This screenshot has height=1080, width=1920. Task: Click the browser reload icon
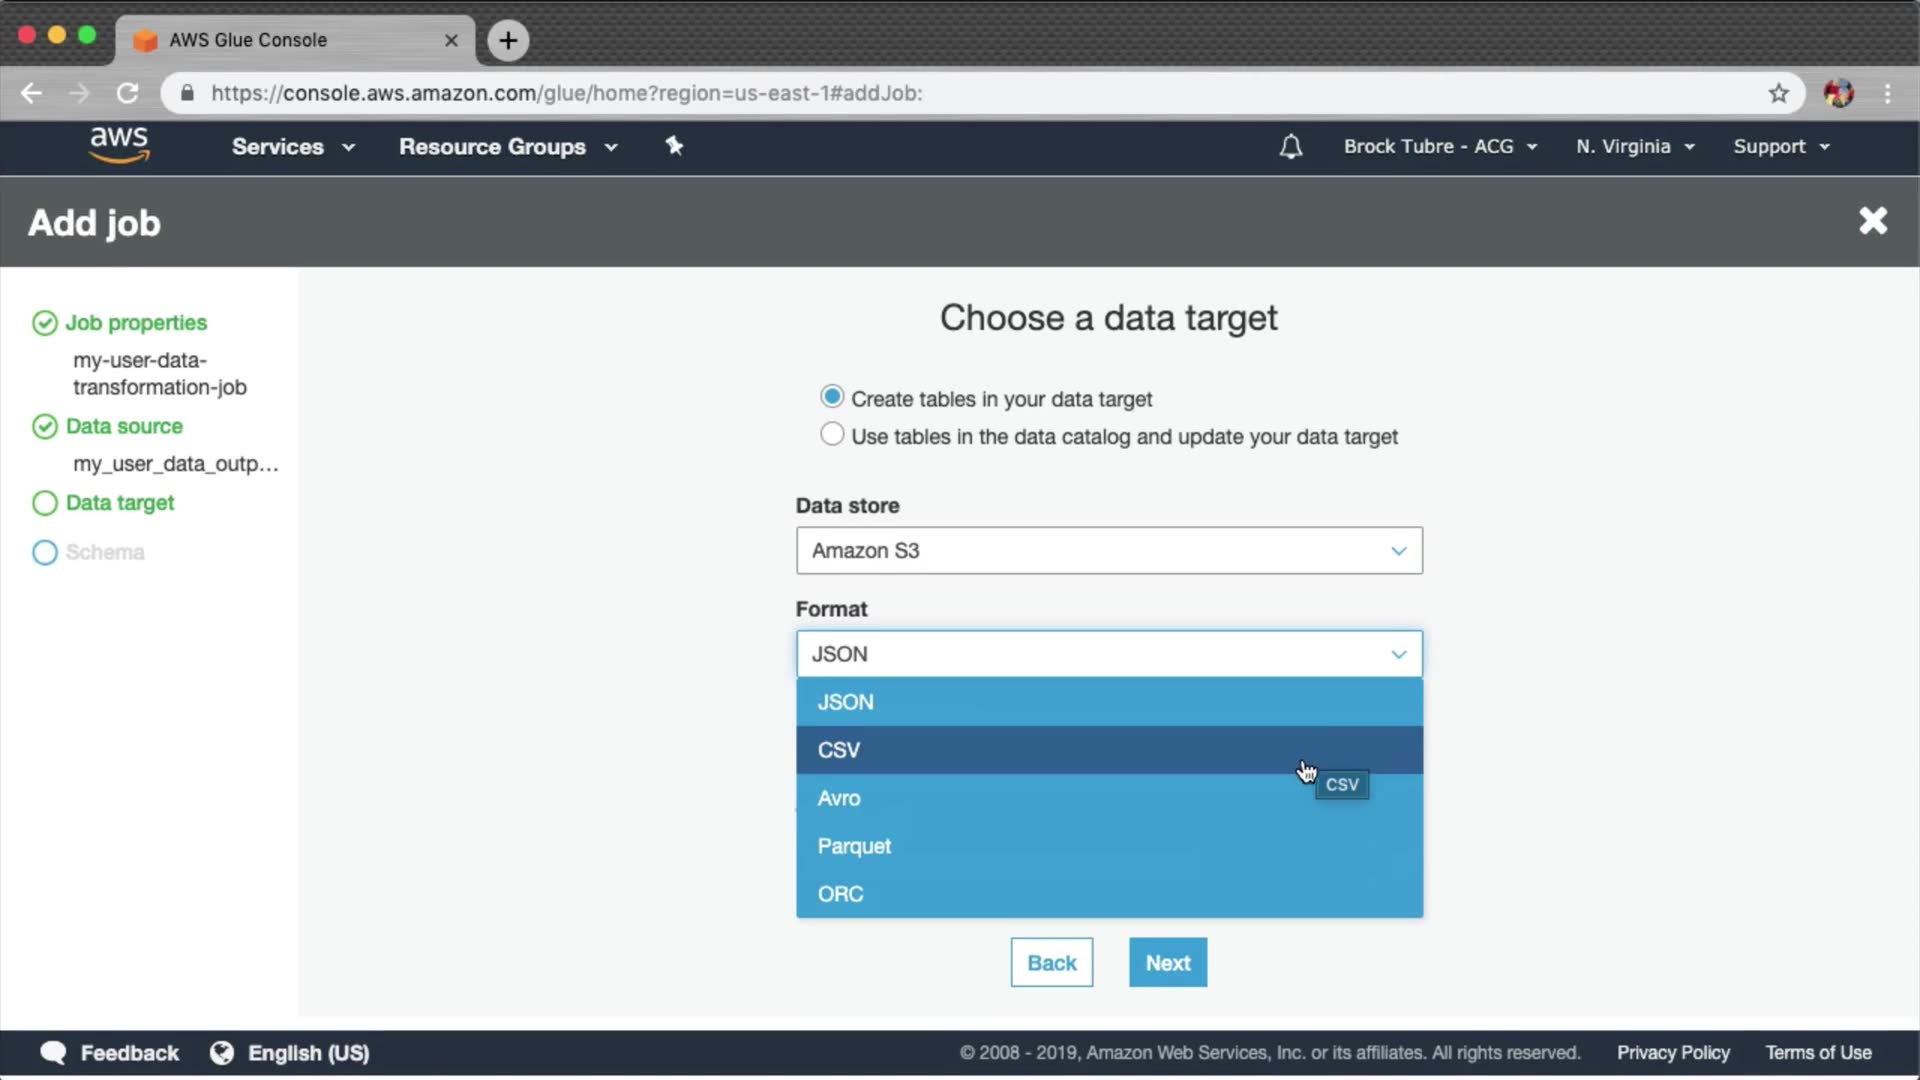(127, 93)
